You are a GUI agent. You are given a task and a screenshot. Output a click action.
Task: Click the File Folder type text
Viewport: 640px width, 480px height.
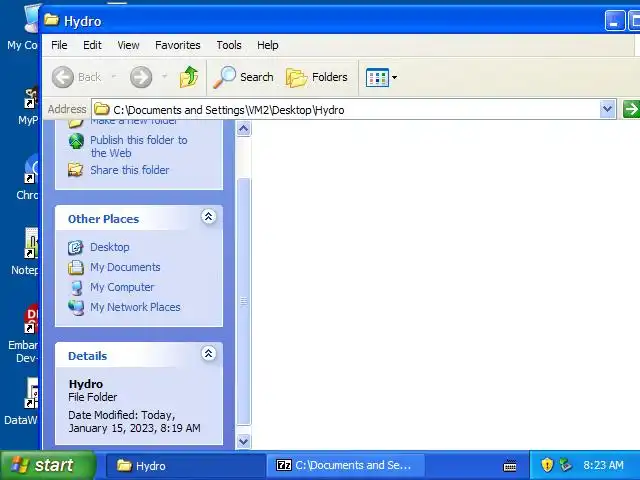pos(92,397)
